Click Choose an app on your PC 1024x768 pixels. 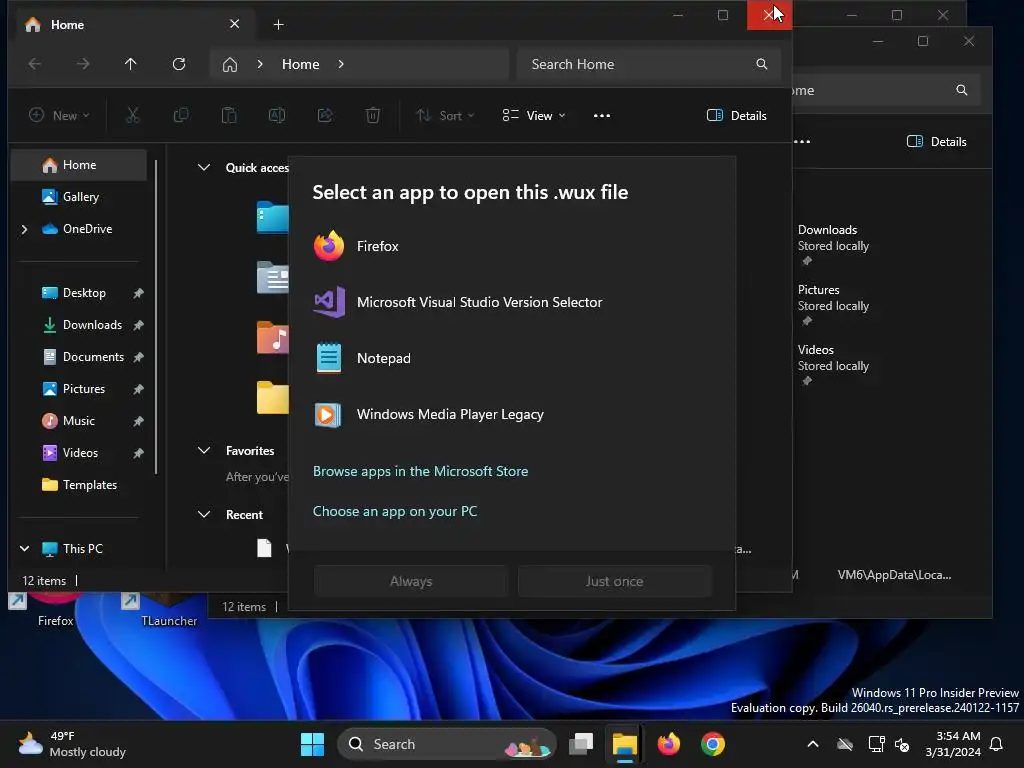pos(395,511)
